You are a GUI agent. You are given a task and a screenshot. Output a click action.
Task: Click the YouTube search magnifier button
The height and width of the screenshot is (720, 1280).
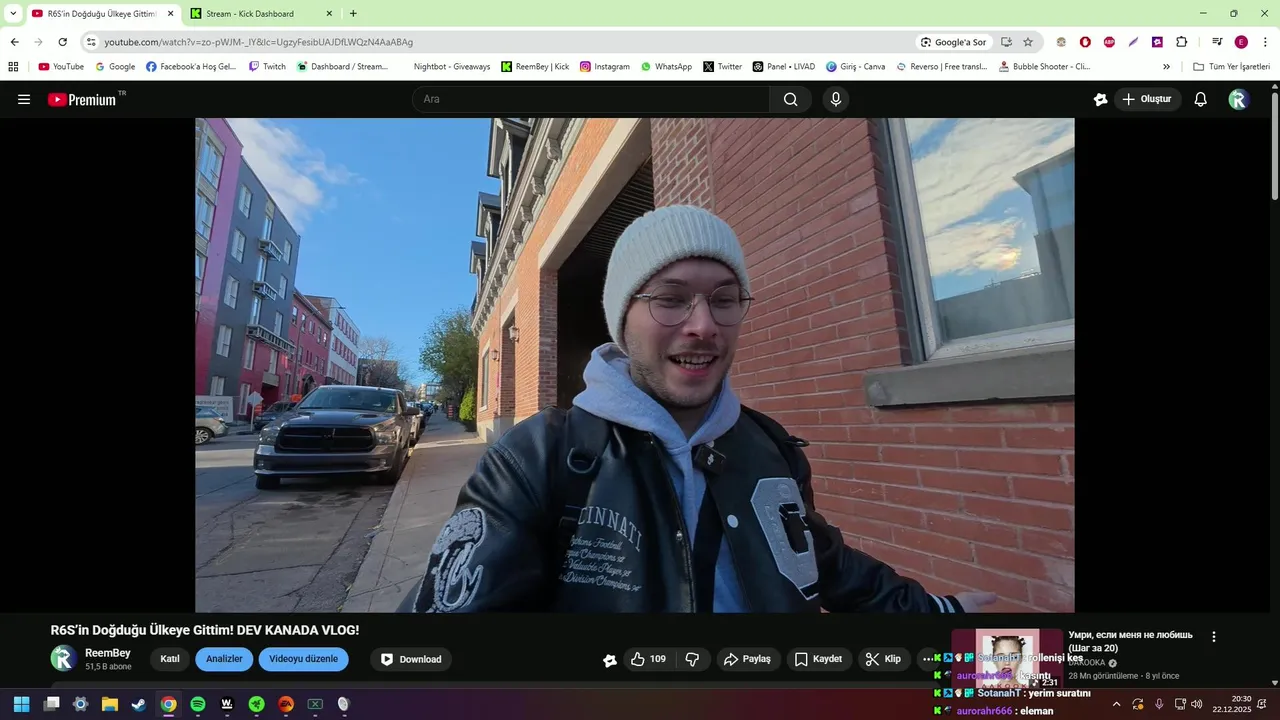click(x=790, y=99)
